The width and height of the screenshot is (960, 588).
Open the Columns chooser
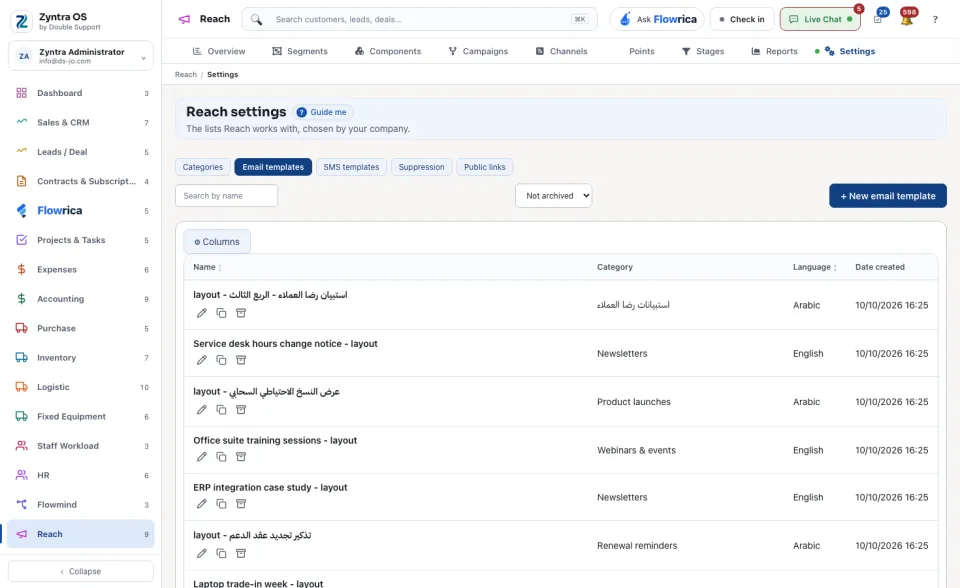pyautogui.click(x=217, y=242)
